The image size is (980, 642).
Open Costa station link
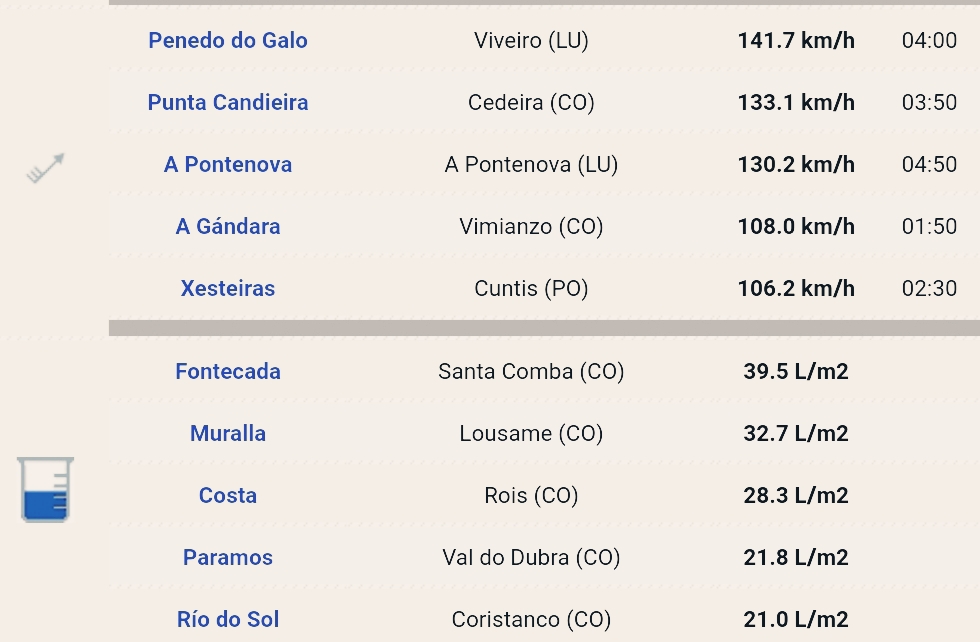(228, 495)
